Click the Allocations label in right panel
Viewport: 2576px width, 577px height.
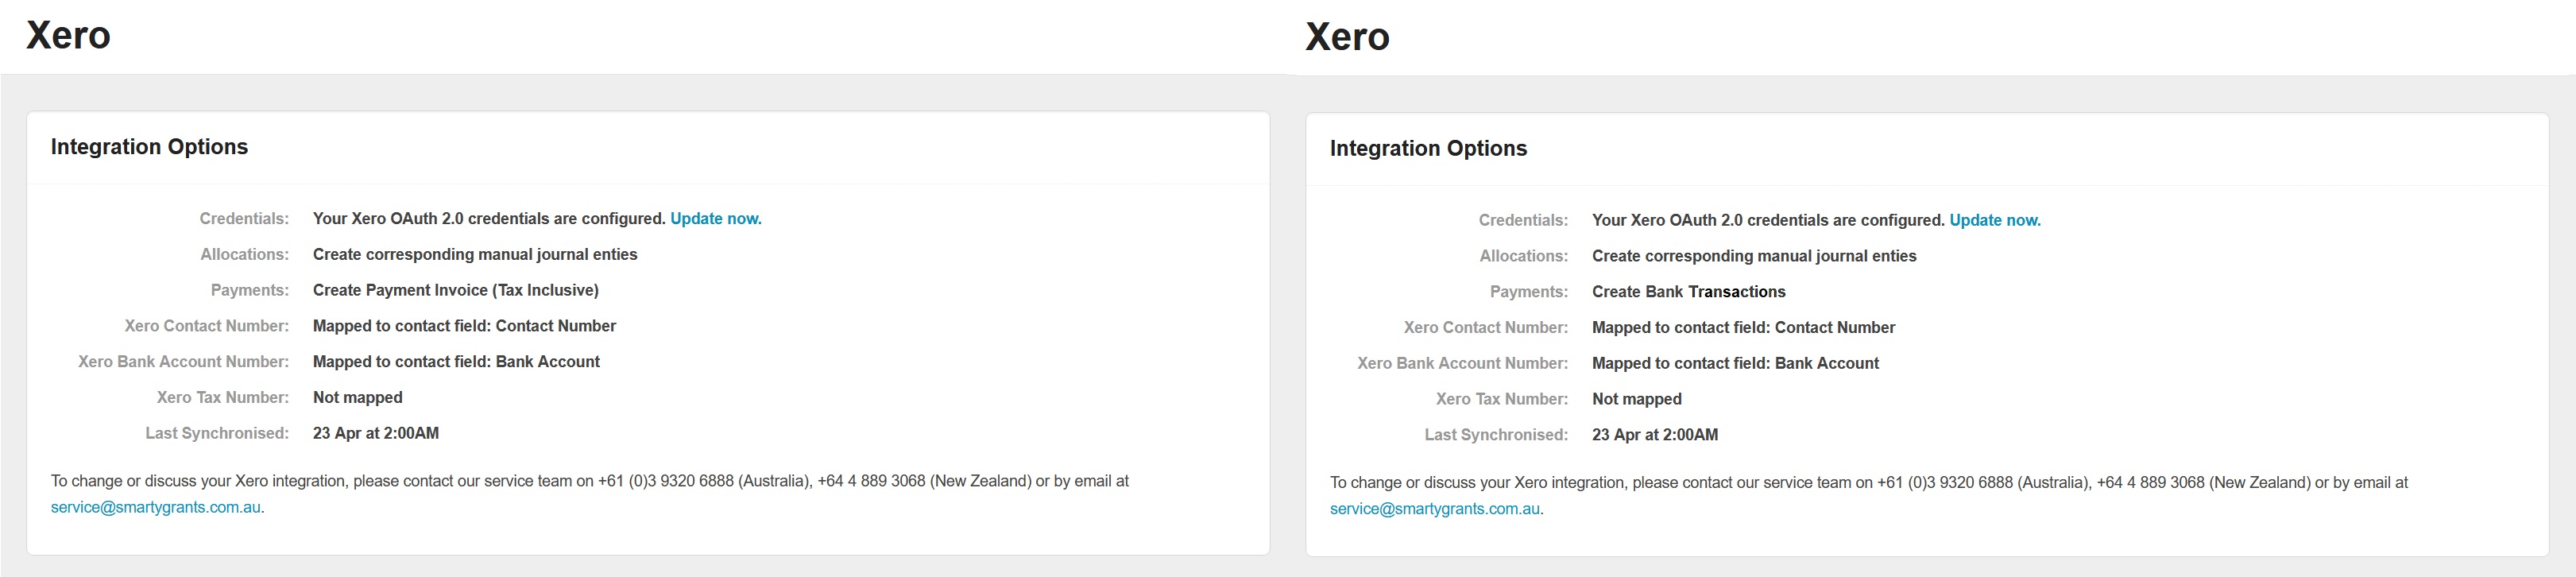coord(1523,257)
